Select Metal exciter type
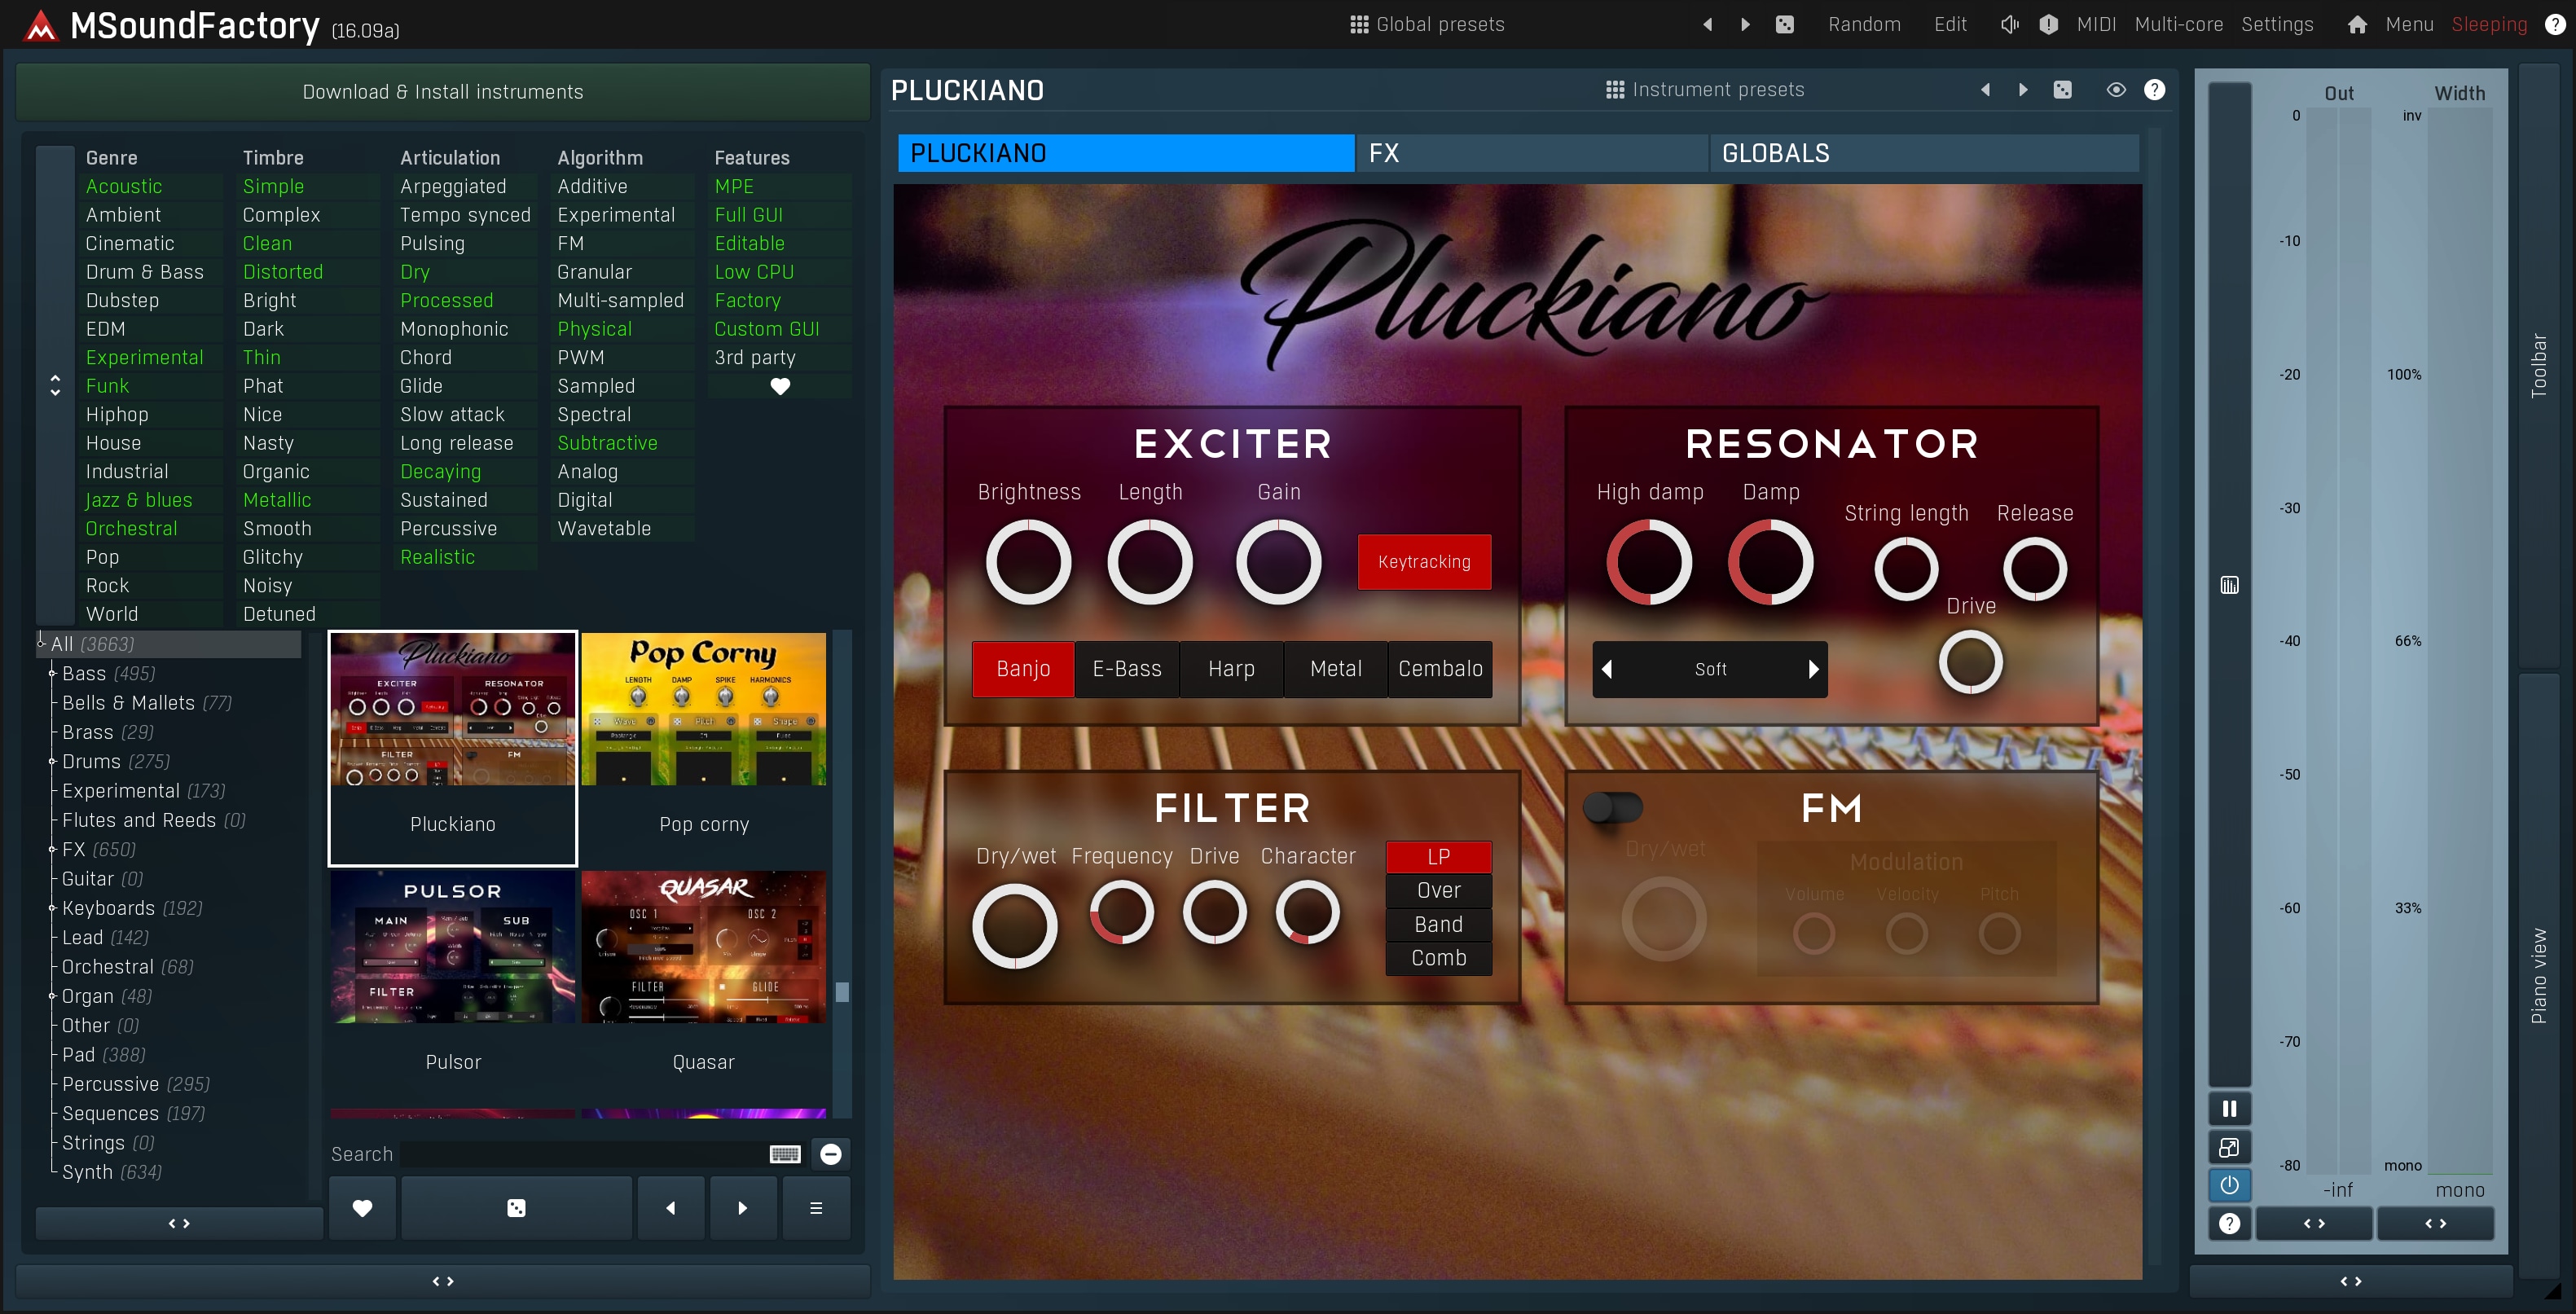 (x=1336, y=669)
